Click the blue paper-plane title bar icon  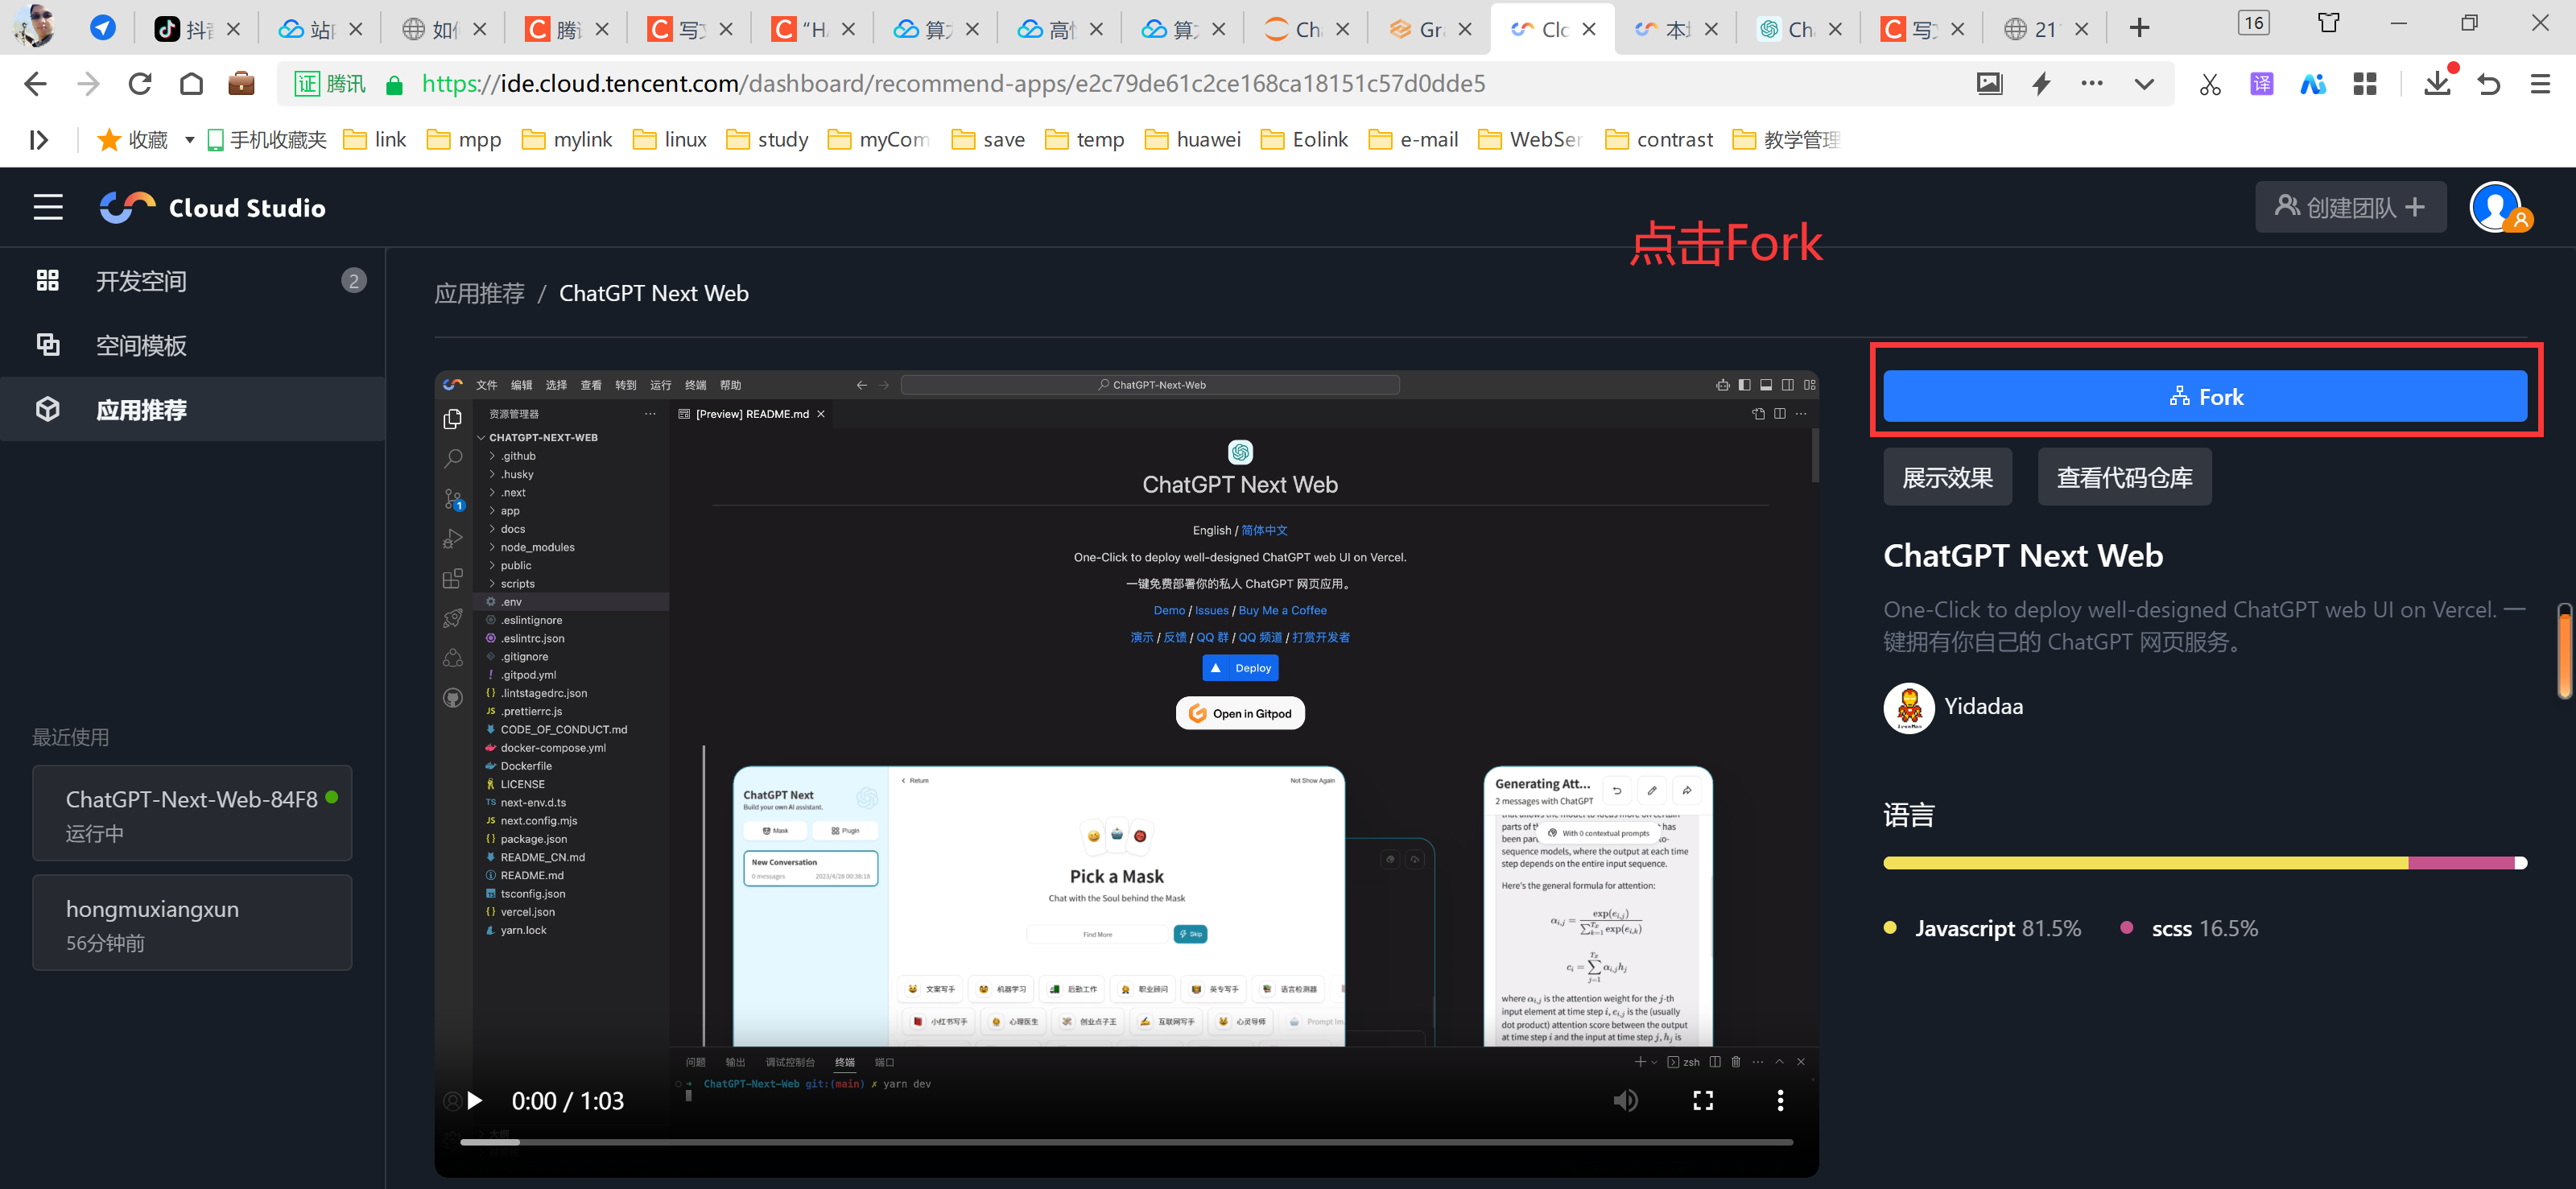click(103, 28)
